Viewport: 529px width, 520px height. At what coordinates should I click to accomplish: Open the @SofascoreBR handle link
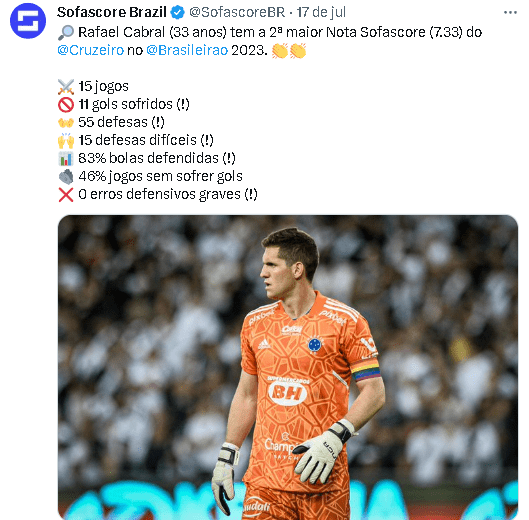[237, 12]
